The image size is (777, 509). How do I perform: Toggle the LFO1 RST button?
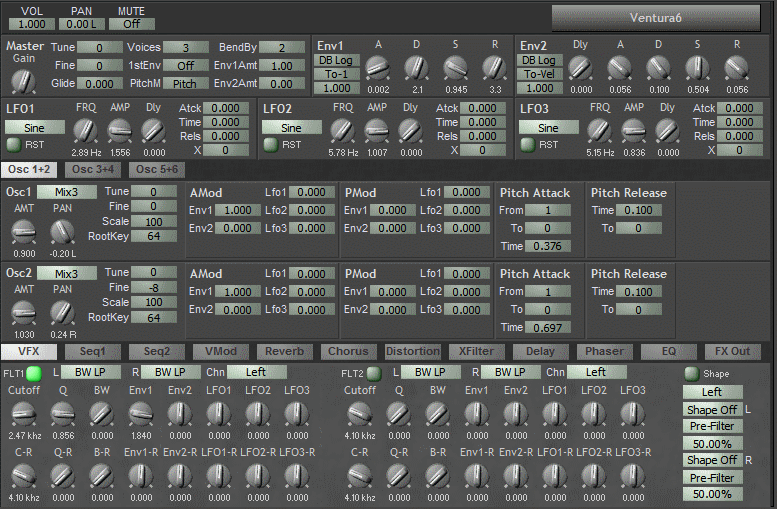[x=13, y=145]
